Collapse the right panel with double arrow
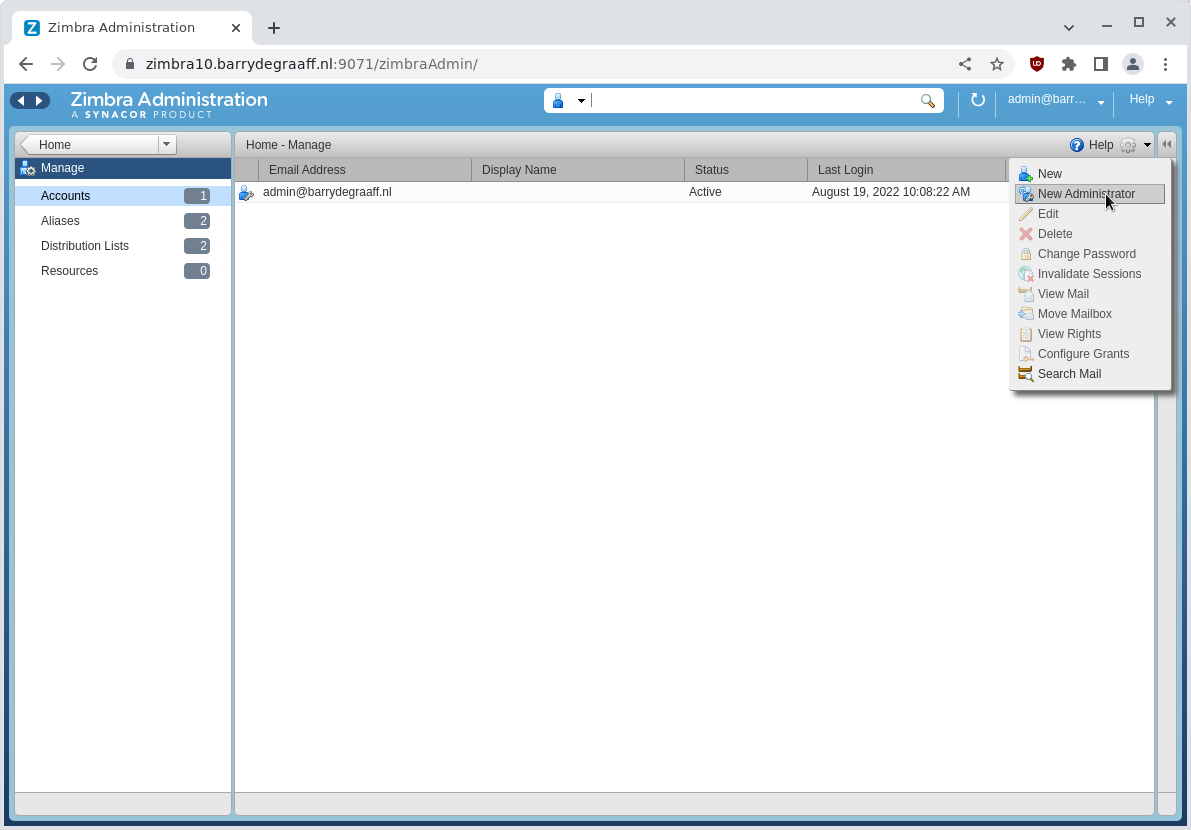Viewport: 1191px width, 830px height. [x=1167, y=144]
